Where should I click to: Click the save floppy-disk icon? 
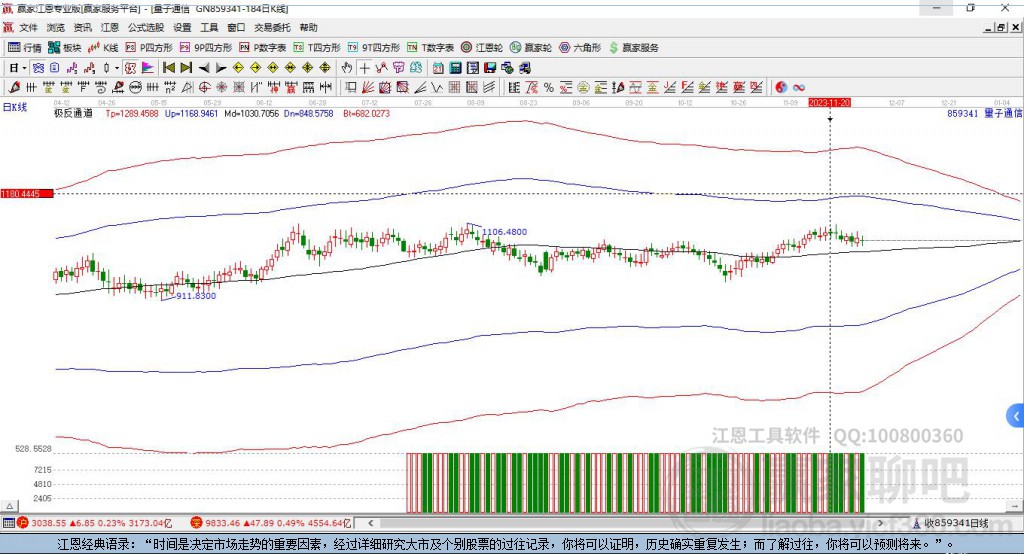(x=490, y=68)
